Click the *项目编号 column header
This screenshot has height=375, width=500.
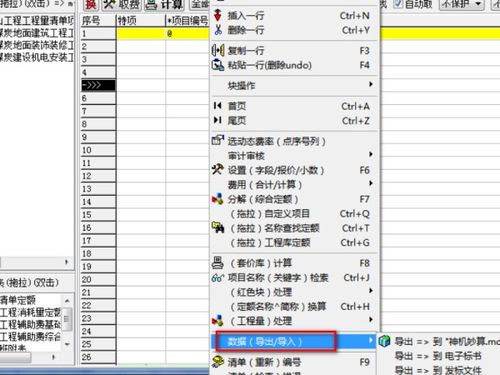coord(188,21)
